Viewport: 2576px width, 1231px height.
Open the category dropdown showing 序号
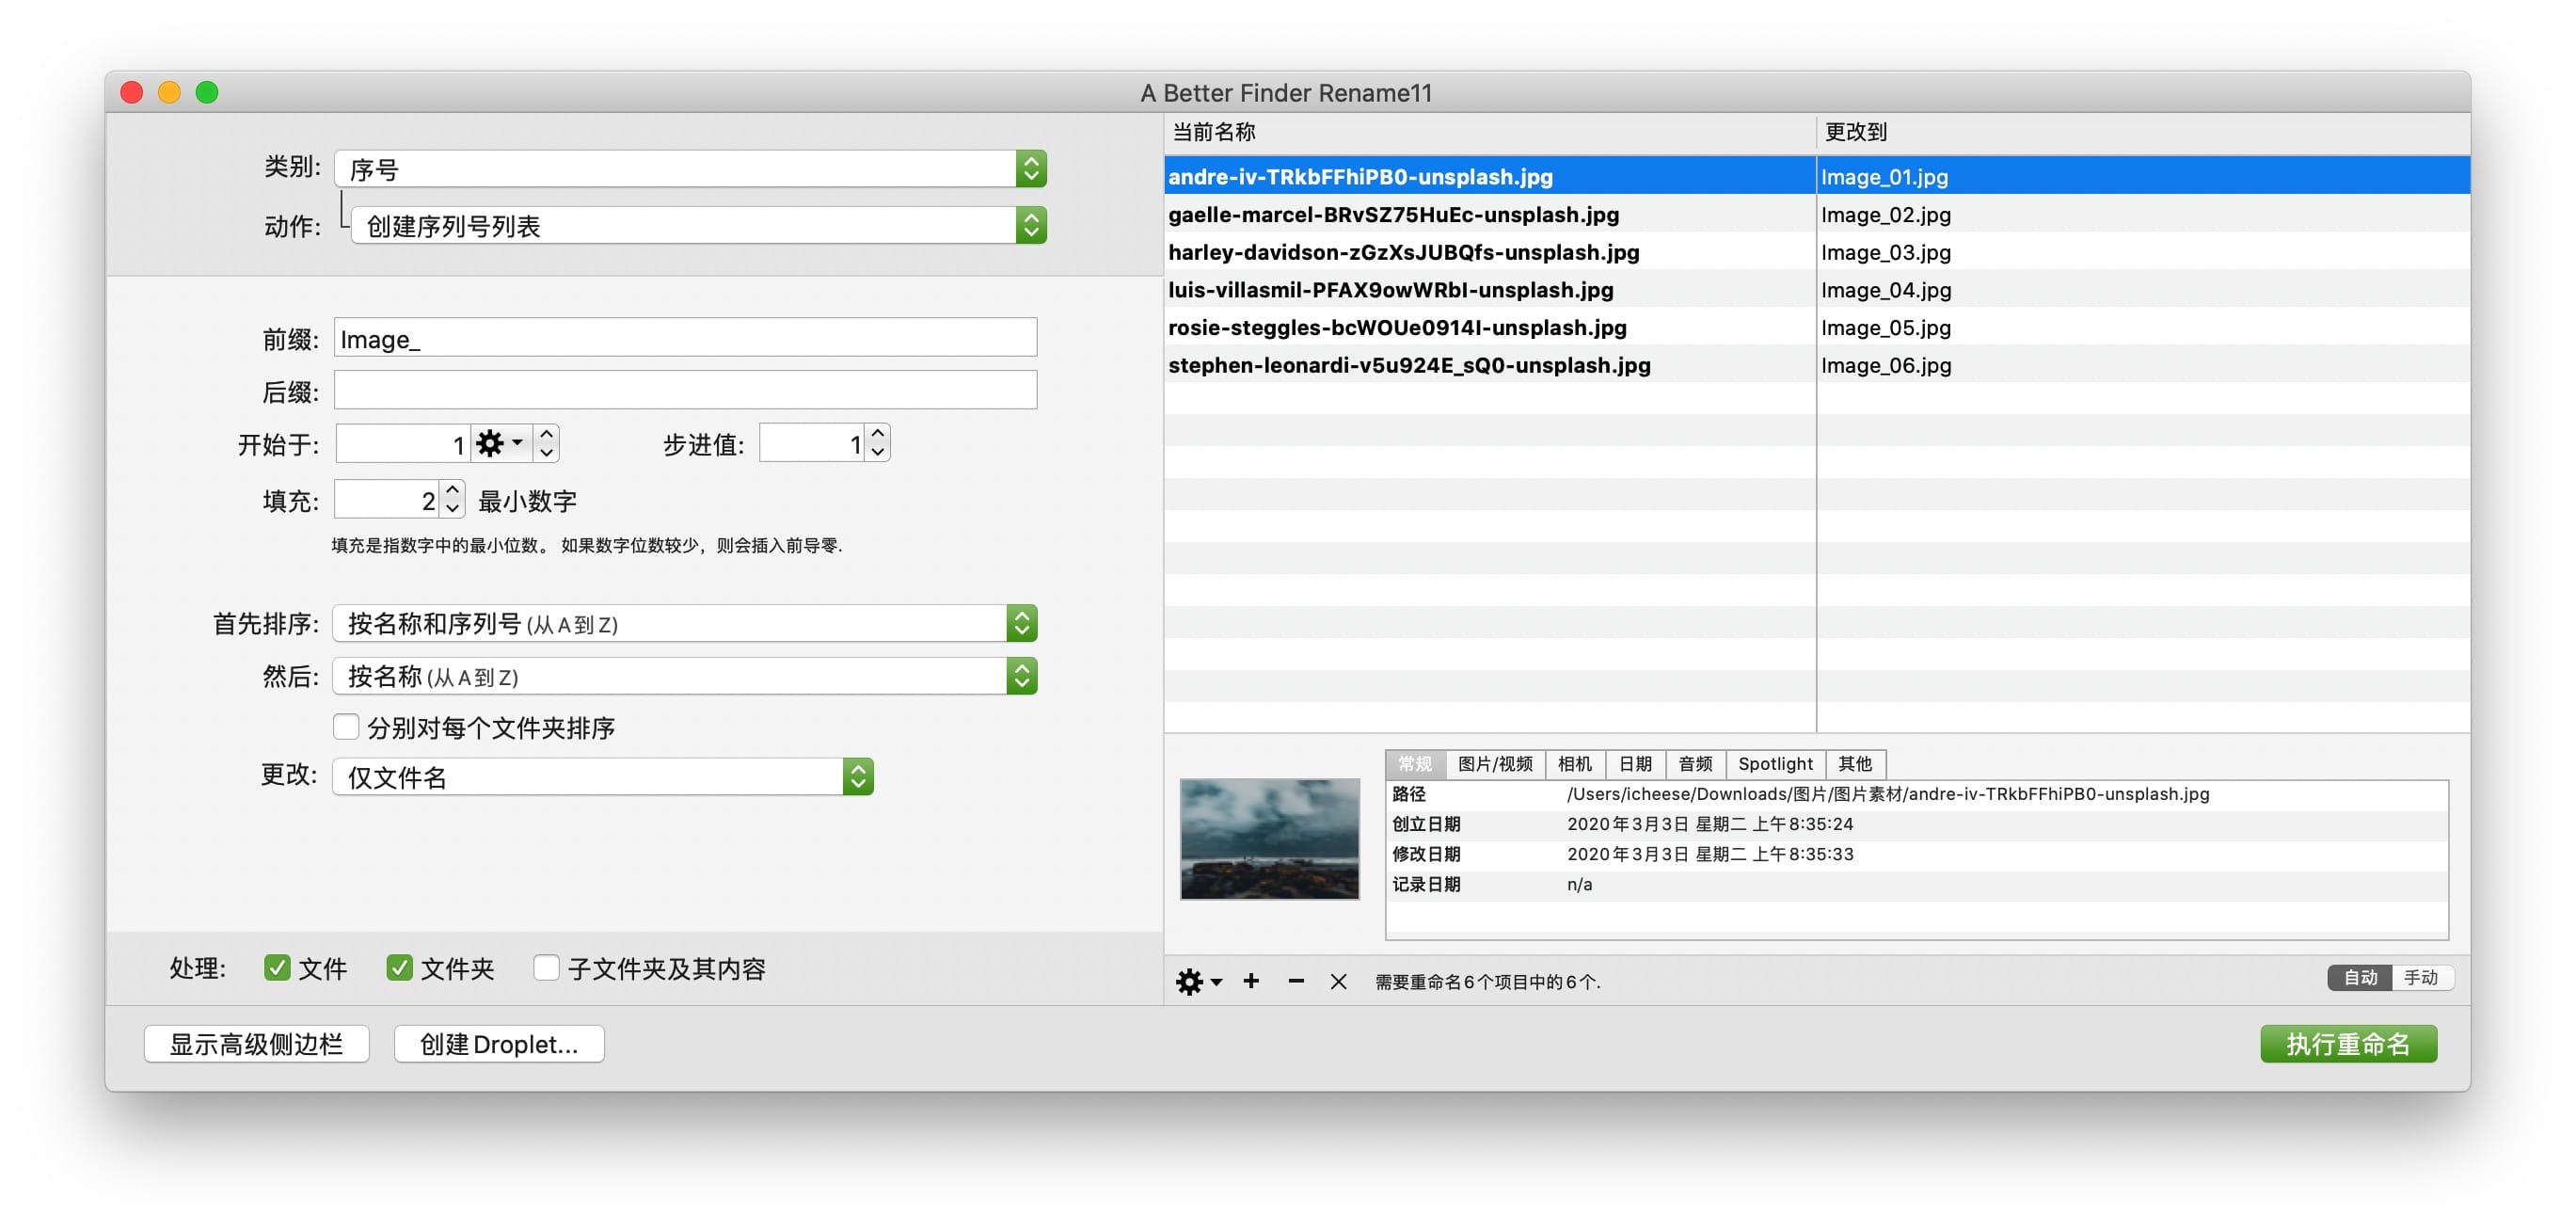coord(690,169)
